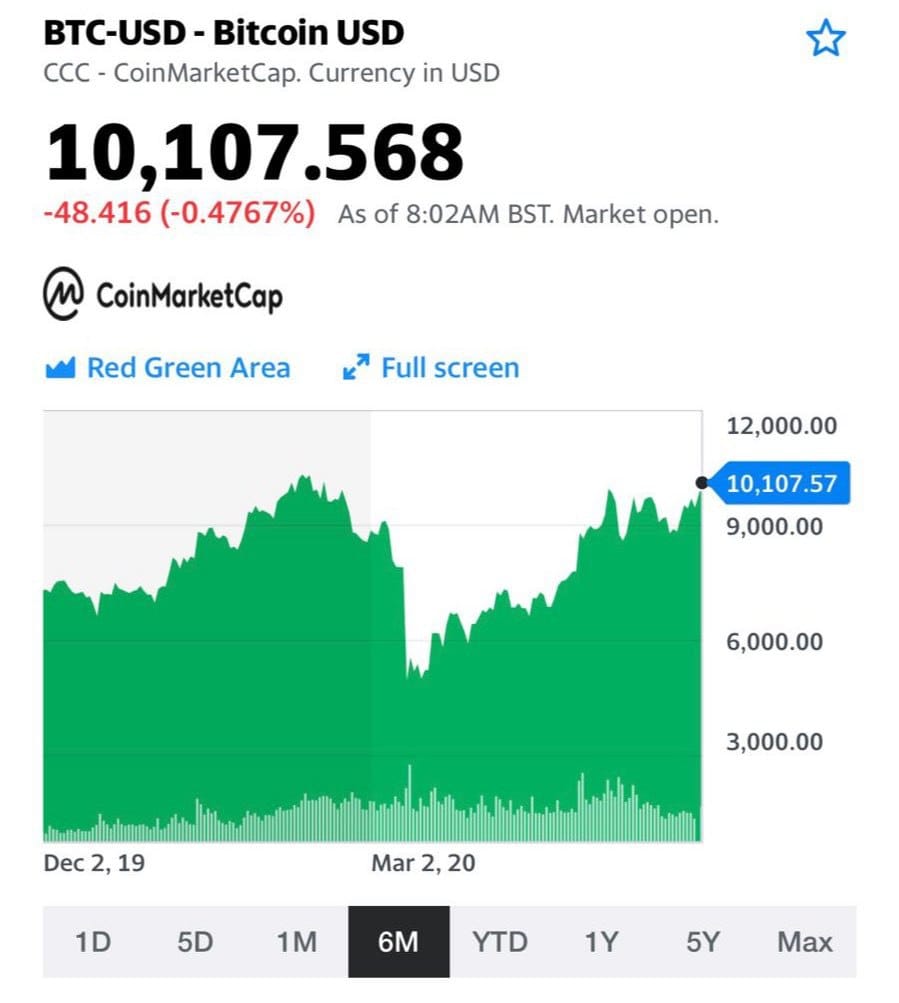Screen dimensions: 899x1003
Task: Add BTC-USD to watchlist with star icon
Action: coord(825,38)
